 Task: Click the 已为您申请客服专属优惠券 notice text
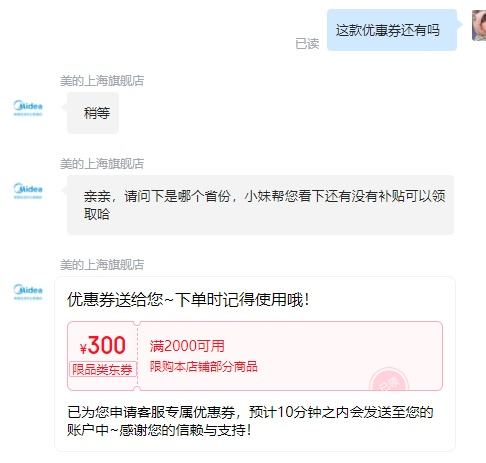[x=250, y=421]
